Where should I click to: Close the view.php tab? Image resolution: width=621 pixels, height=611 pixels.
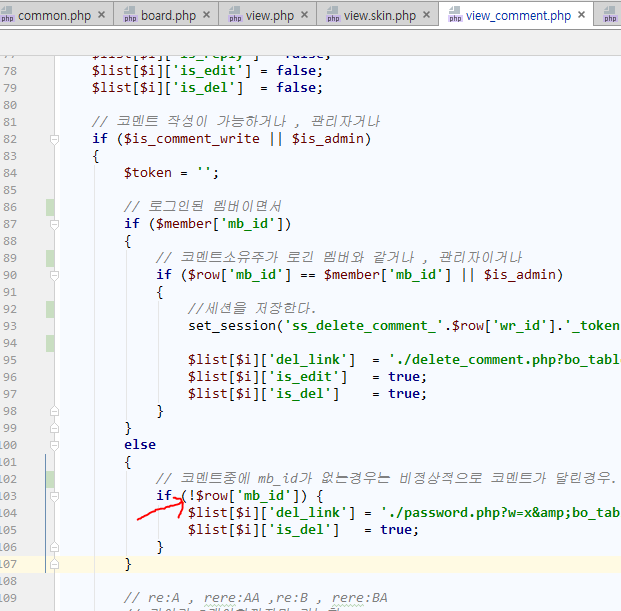[x=304, y=15]
